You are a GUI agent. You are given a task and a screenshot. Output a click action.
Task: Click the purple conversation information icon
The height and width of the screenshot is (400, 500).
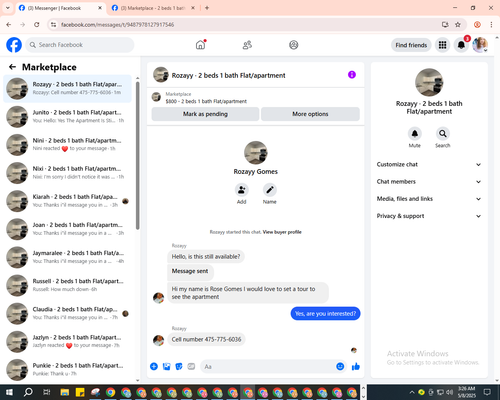[352, 75]
